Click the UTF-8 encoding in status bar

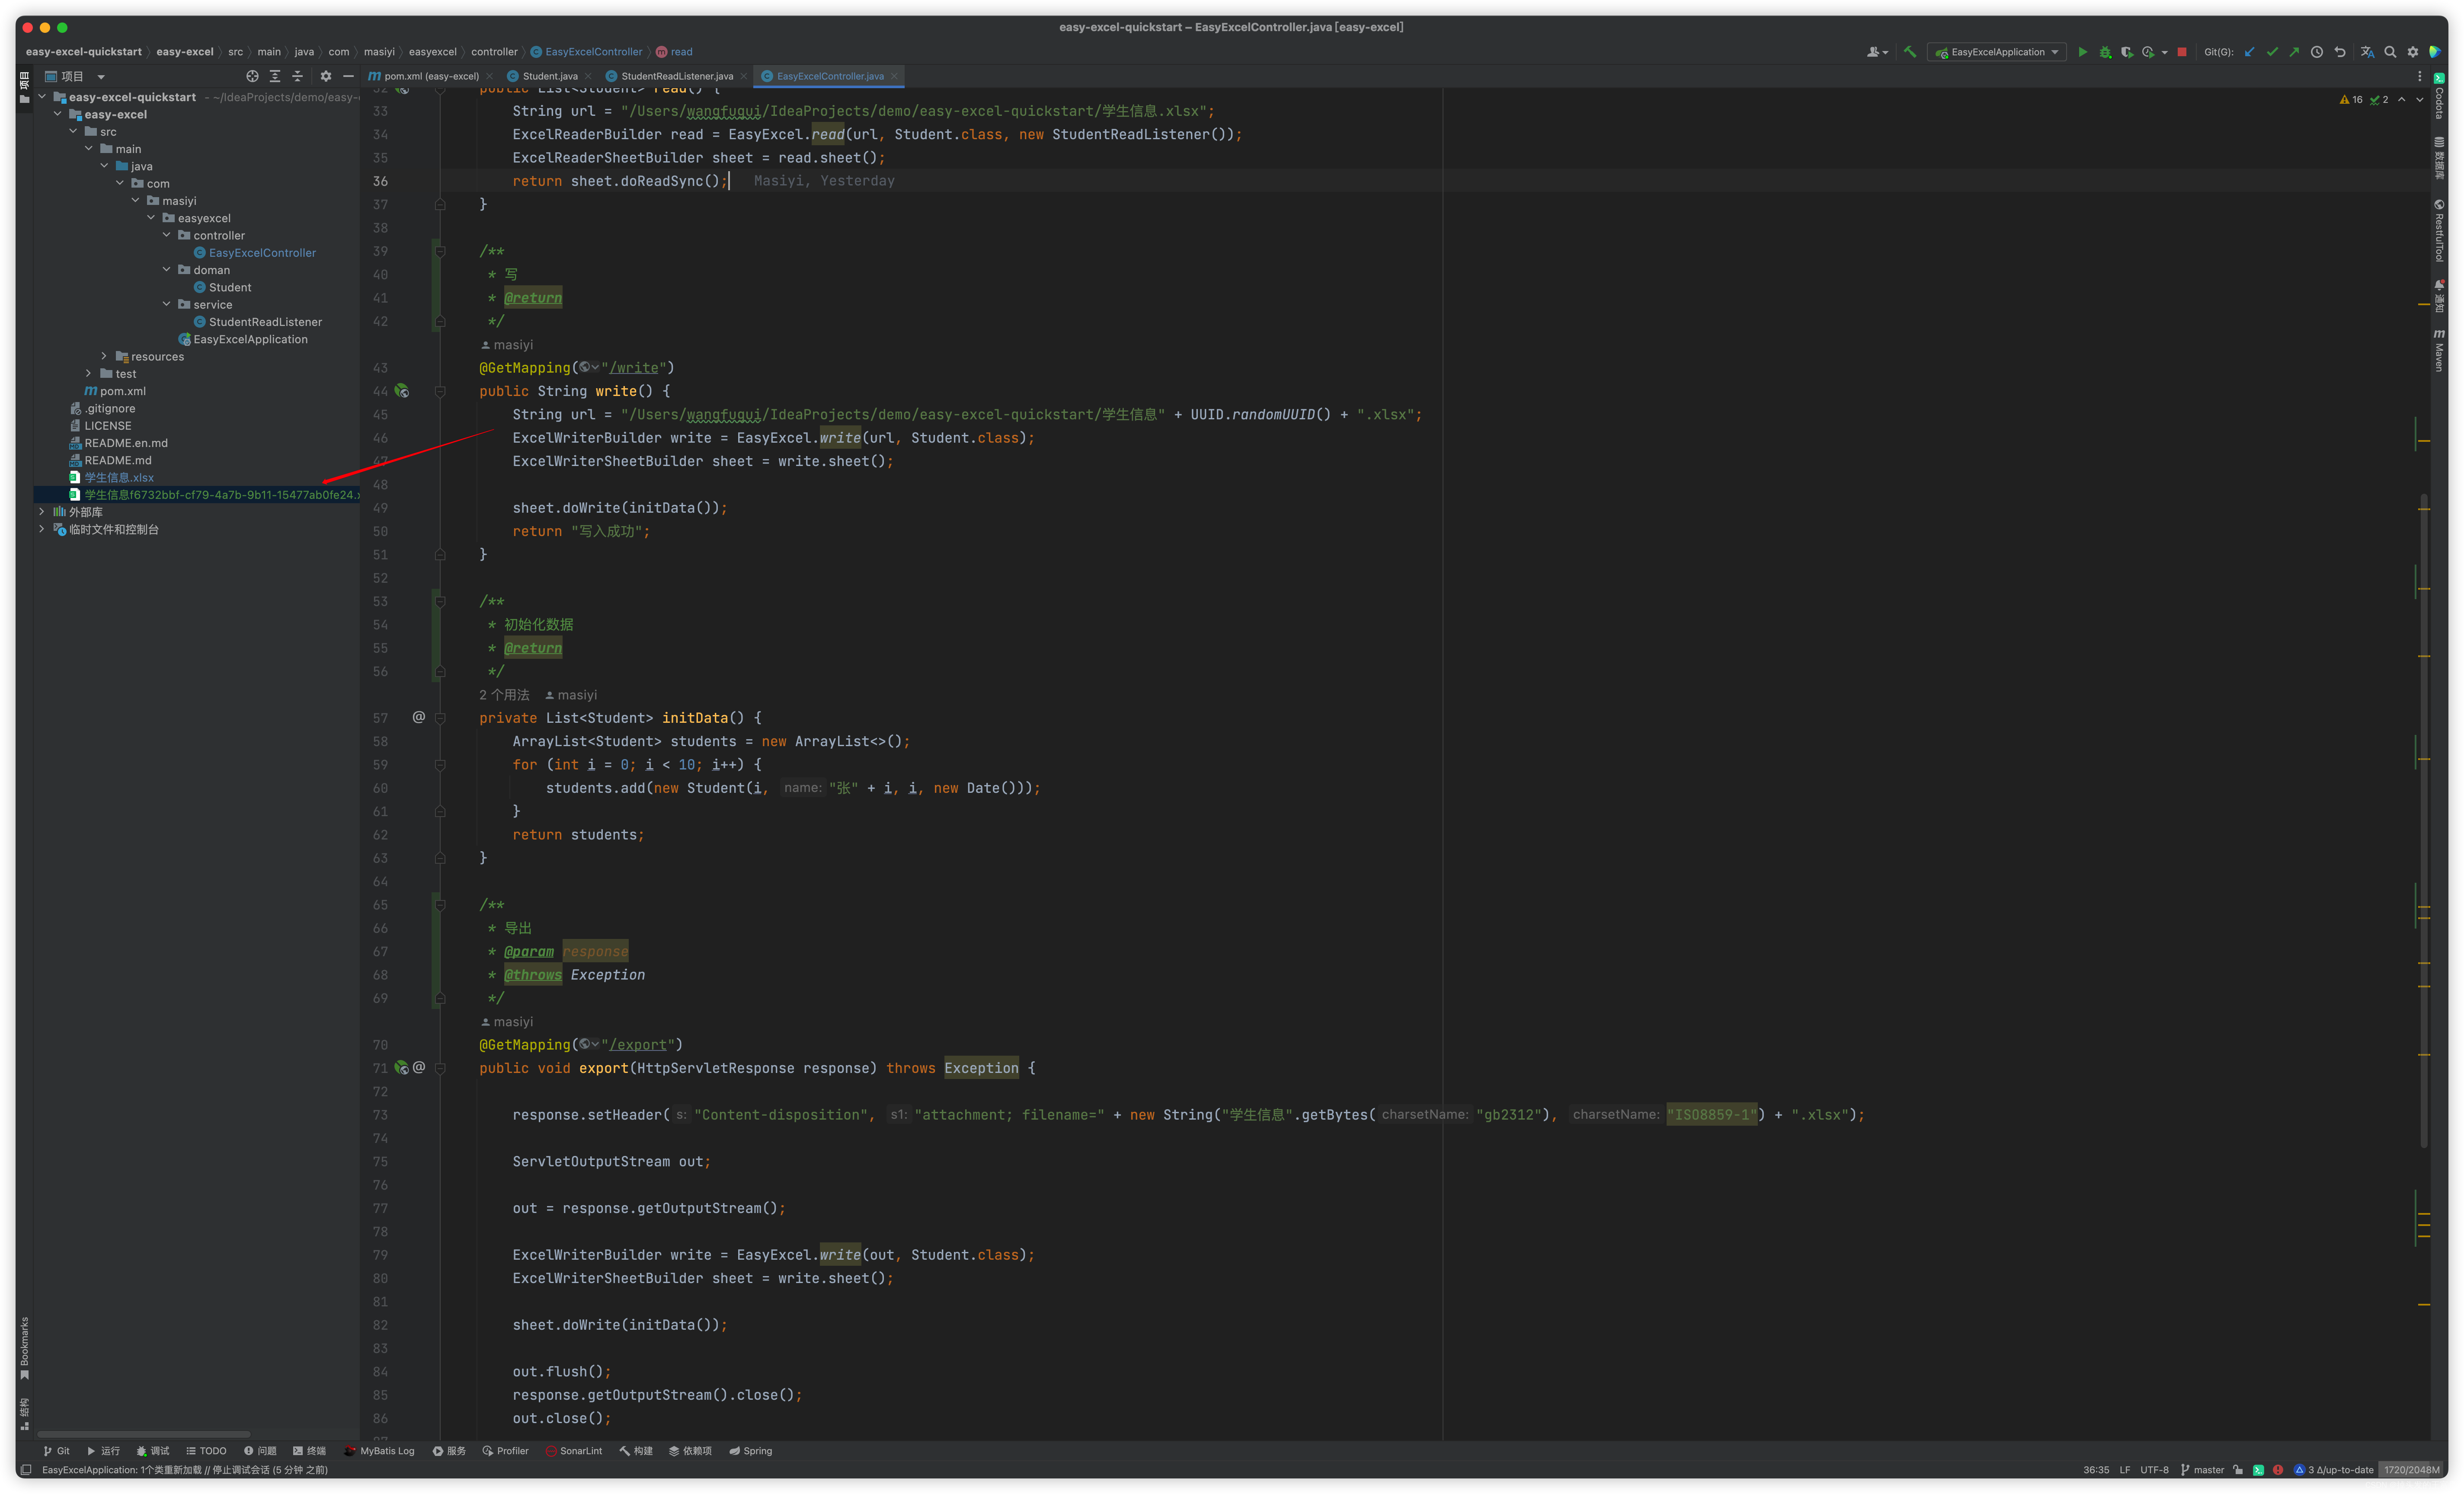pyautogui.click(x=2154, y=1470)
